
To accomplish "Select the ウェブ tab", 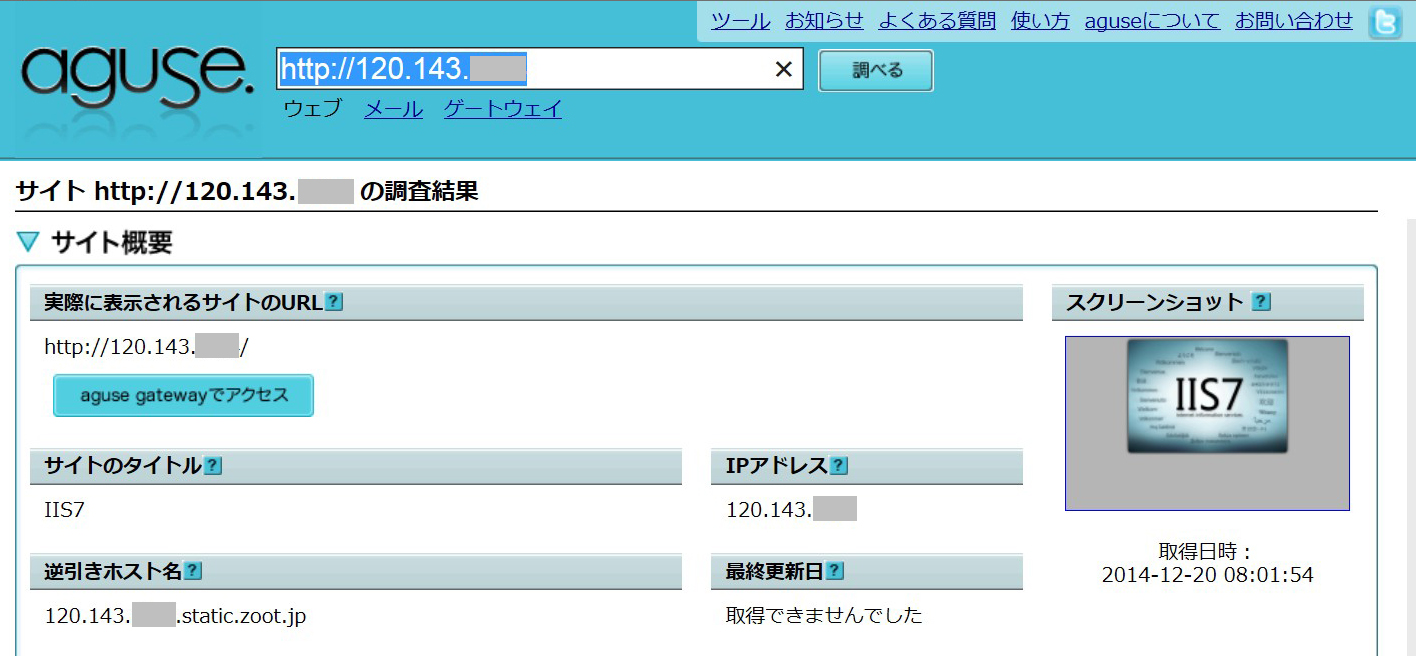I will click(x=312, y=109).
